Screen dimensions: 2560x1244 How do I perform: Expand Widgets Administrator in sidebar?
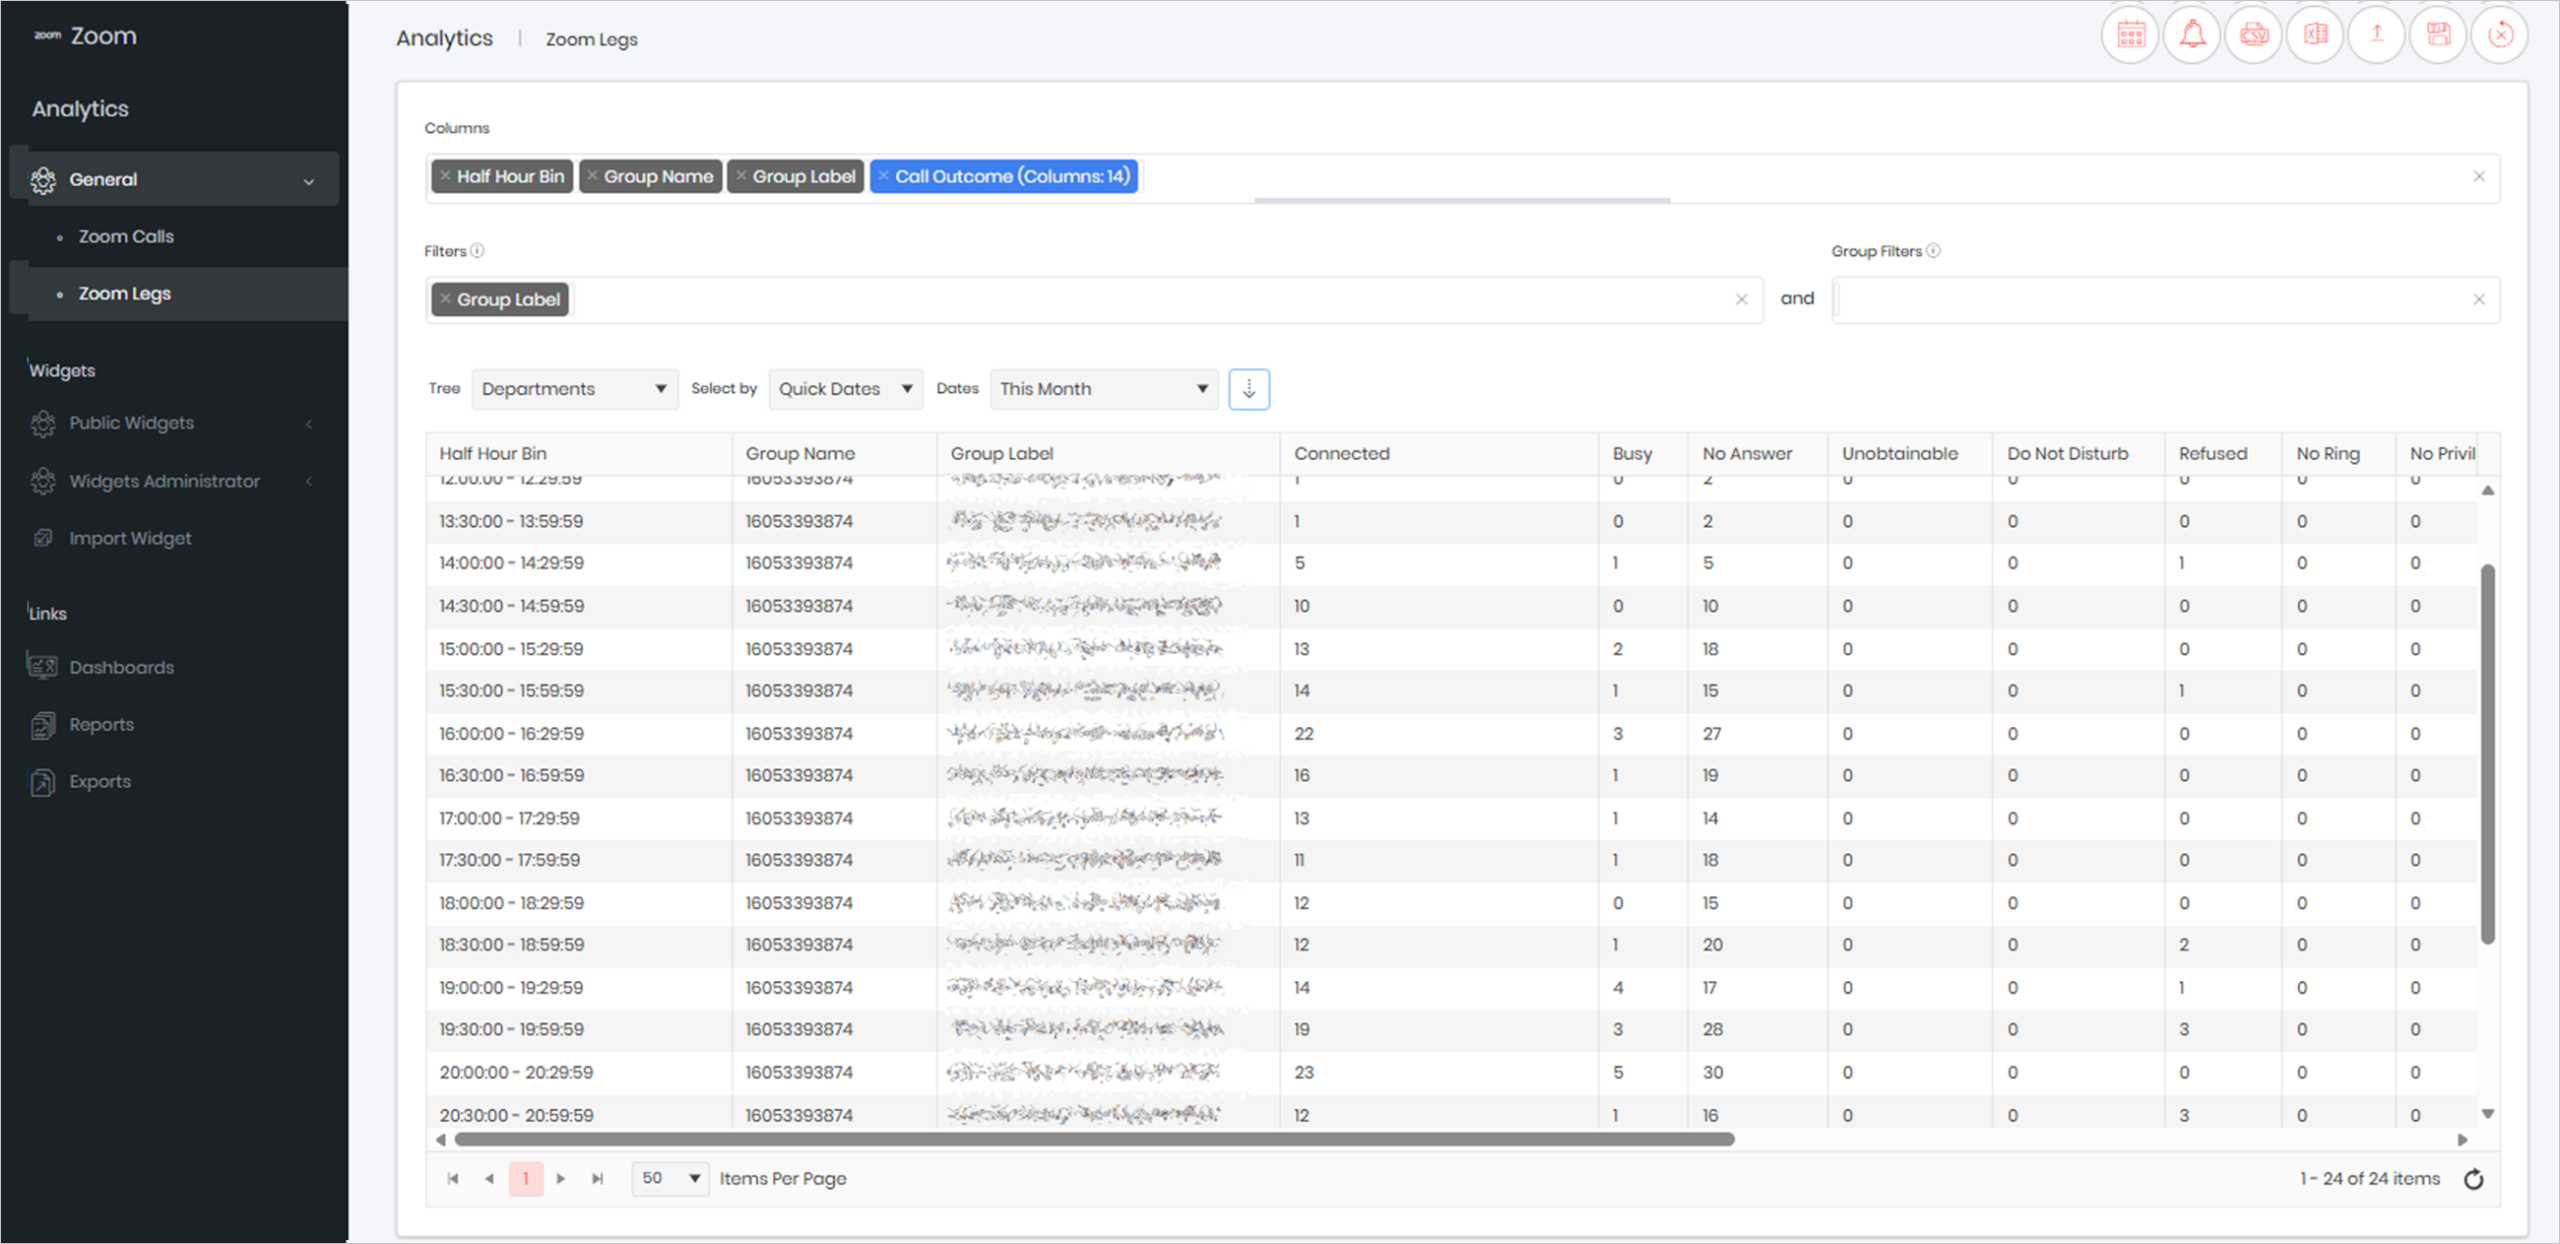[174, 481]
